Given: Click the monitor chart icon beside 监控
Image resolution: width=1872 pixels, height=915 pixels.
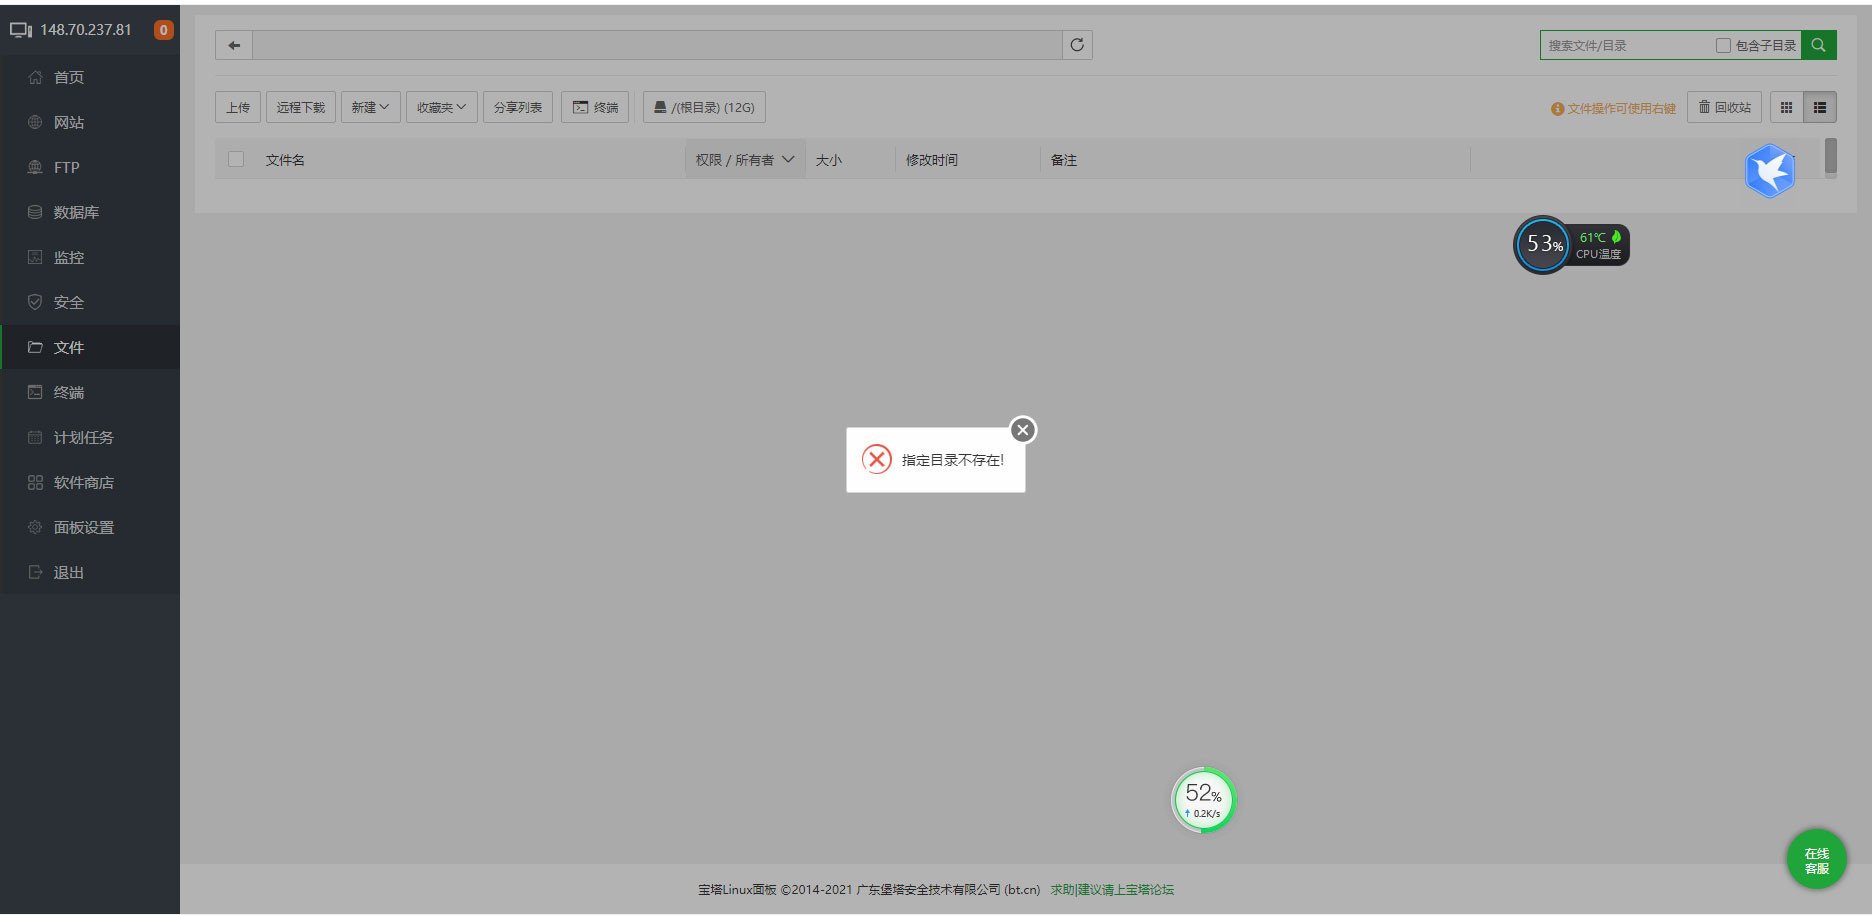Looking at the screenshot, I should click(35, 257).
